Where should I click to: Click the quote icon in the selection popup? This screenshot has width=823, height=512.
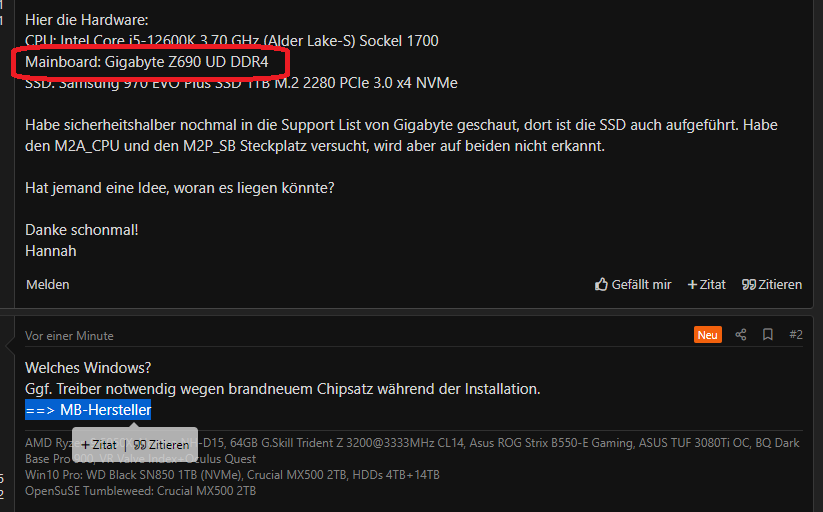140,445
